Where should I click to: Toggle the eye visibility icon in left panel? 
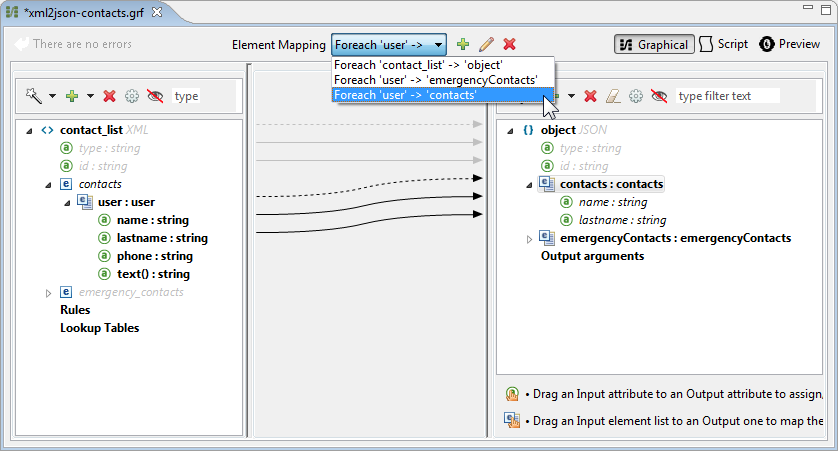pyautogui.click(x=155, y=96)
